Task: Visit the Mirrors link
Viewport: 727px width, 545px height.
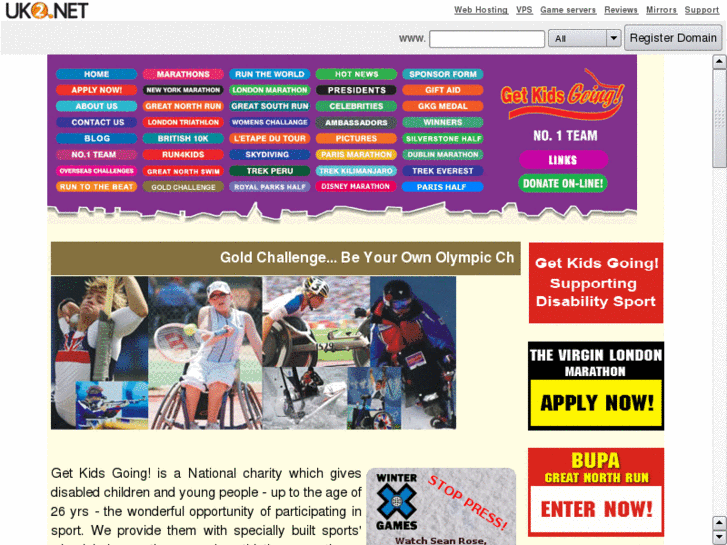Action: [x=662, y=10]
